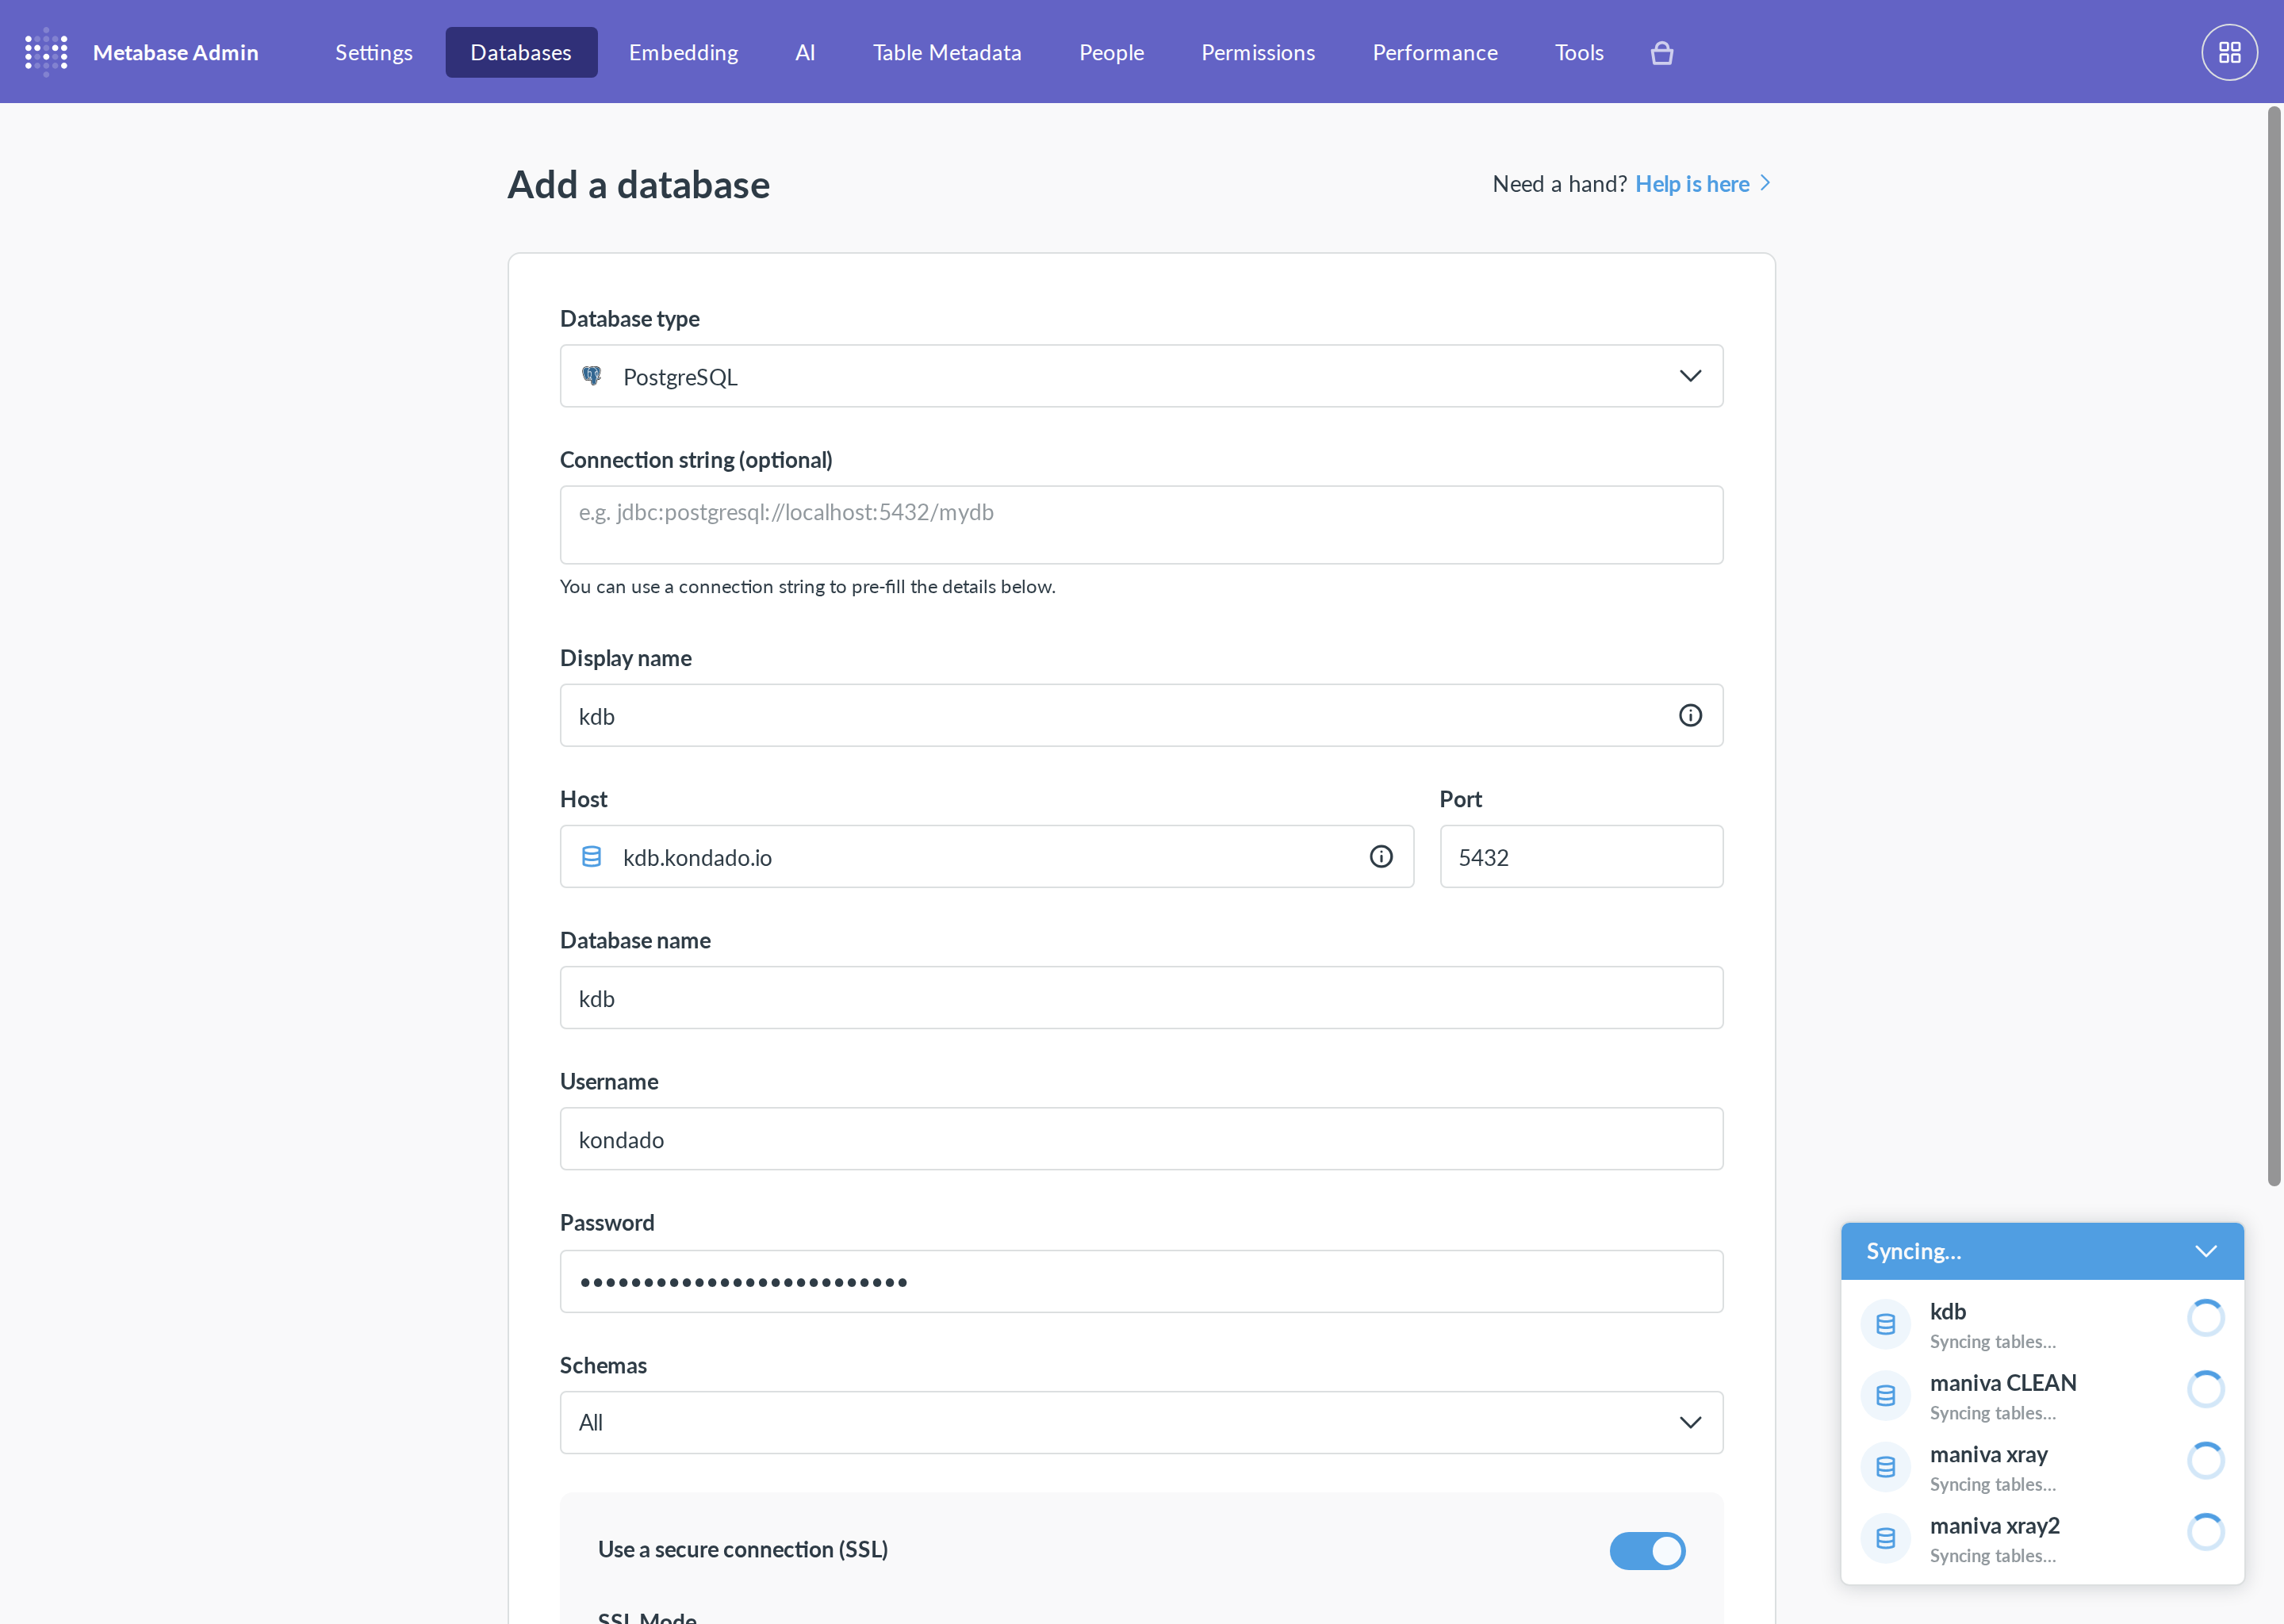
Task: Open the Databases admin tab
Action: (521, 52)
